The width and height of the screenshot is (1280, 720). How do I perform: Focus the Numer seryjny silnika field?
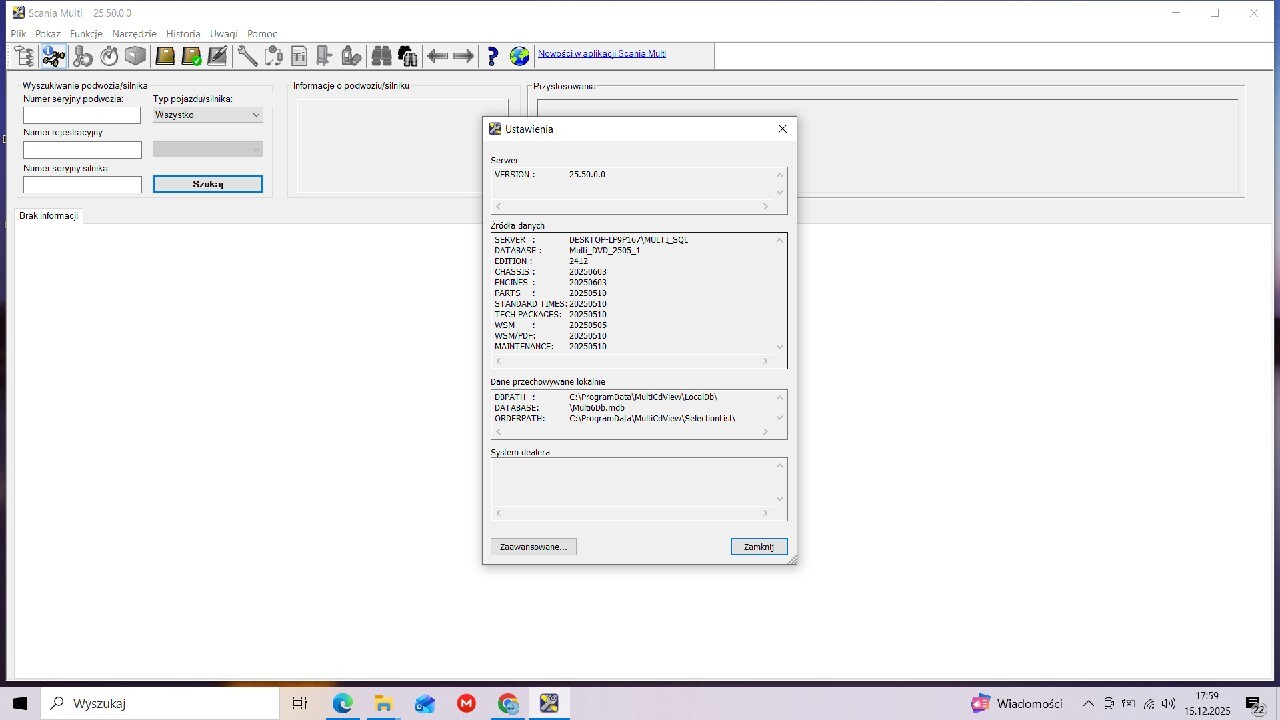(x=82, y=185)
